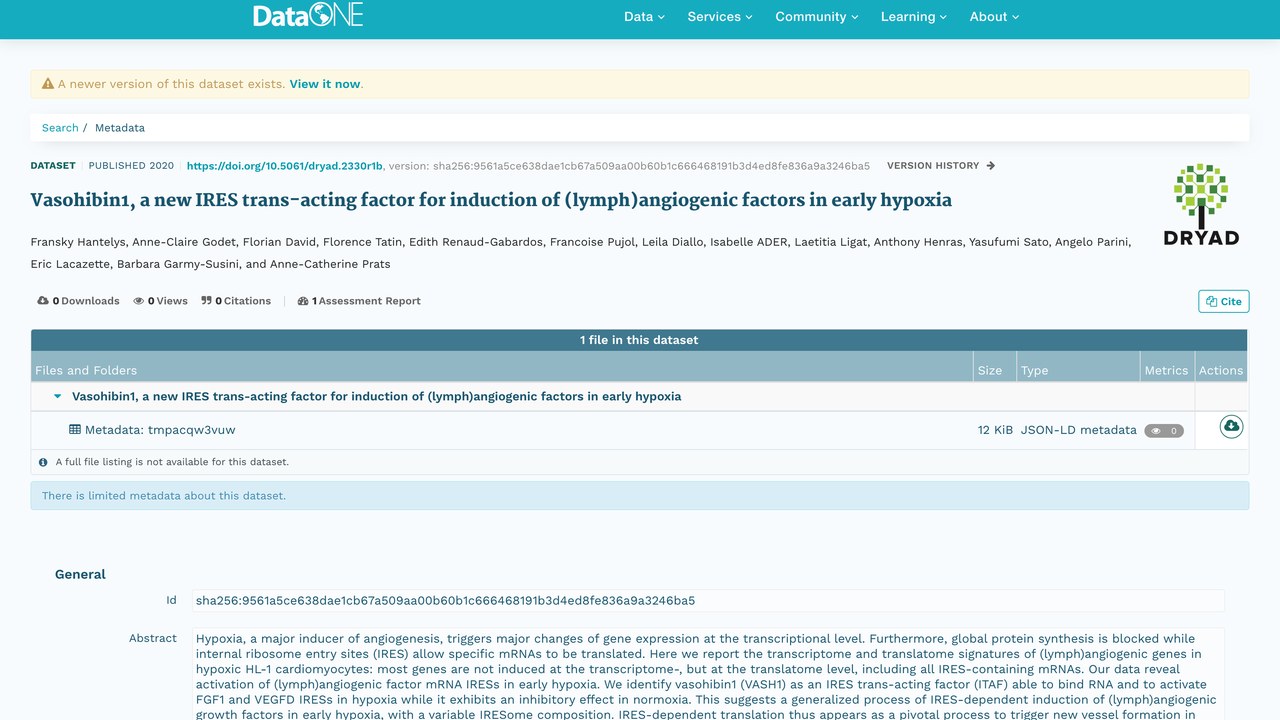Click the '1 file in this dataset' header
Image resolution: width=1280 pixels, height=720 pixels.
[x=639, y=340]
